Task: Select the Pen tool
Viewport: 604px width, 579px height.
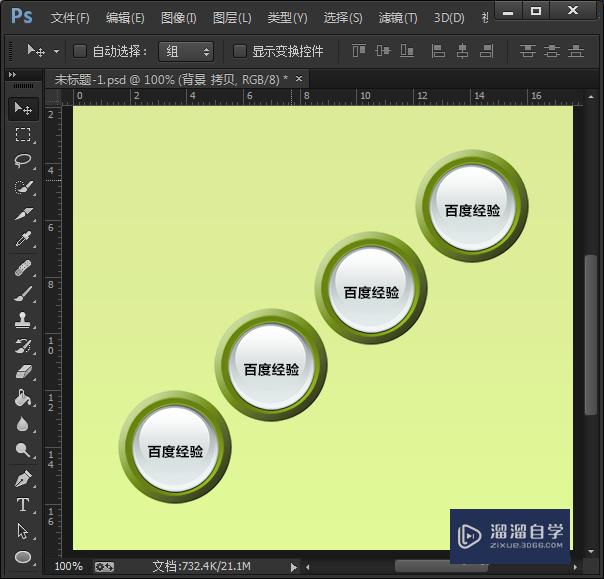Action: click(23, 479)
